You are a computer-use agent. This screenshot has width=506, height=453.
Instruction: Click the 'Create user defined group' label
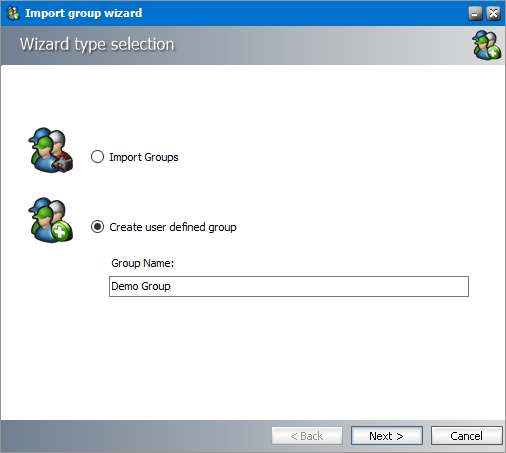pyautogui.click(x=173, y=227)
